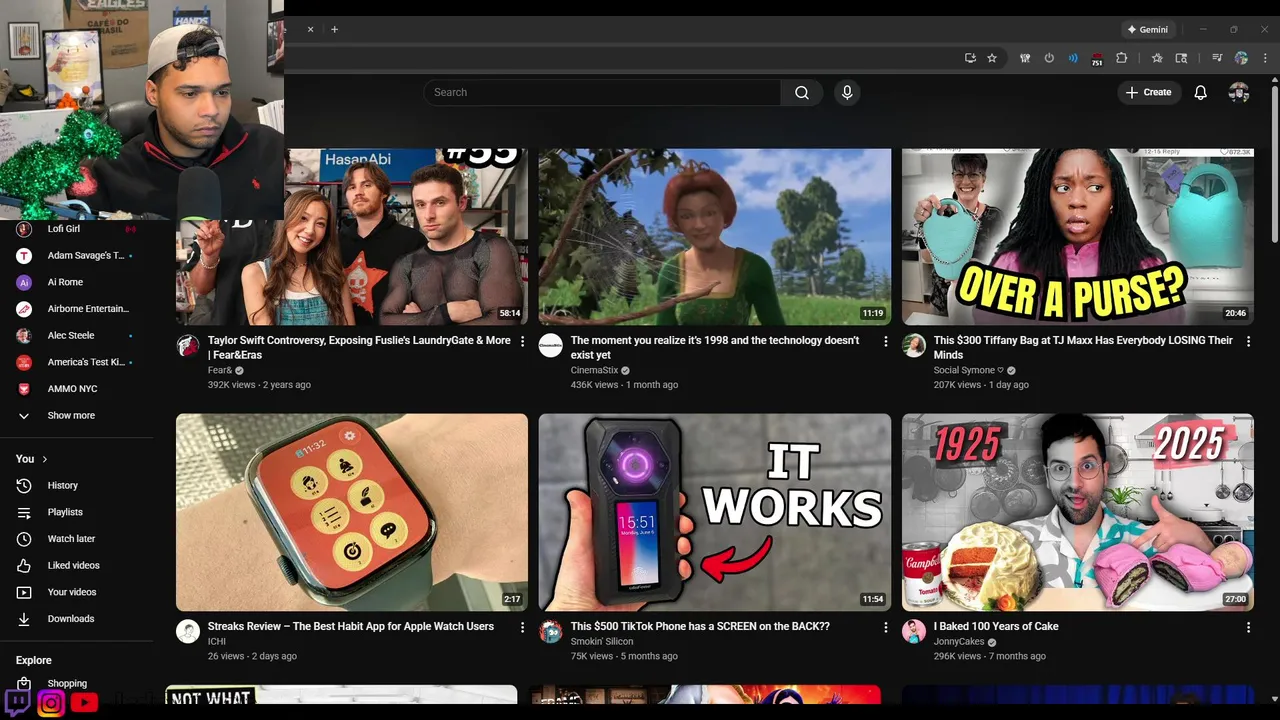
Task: Click the power-symbol extension icon
Action: pyautogui.click(x=1049, y=58)
